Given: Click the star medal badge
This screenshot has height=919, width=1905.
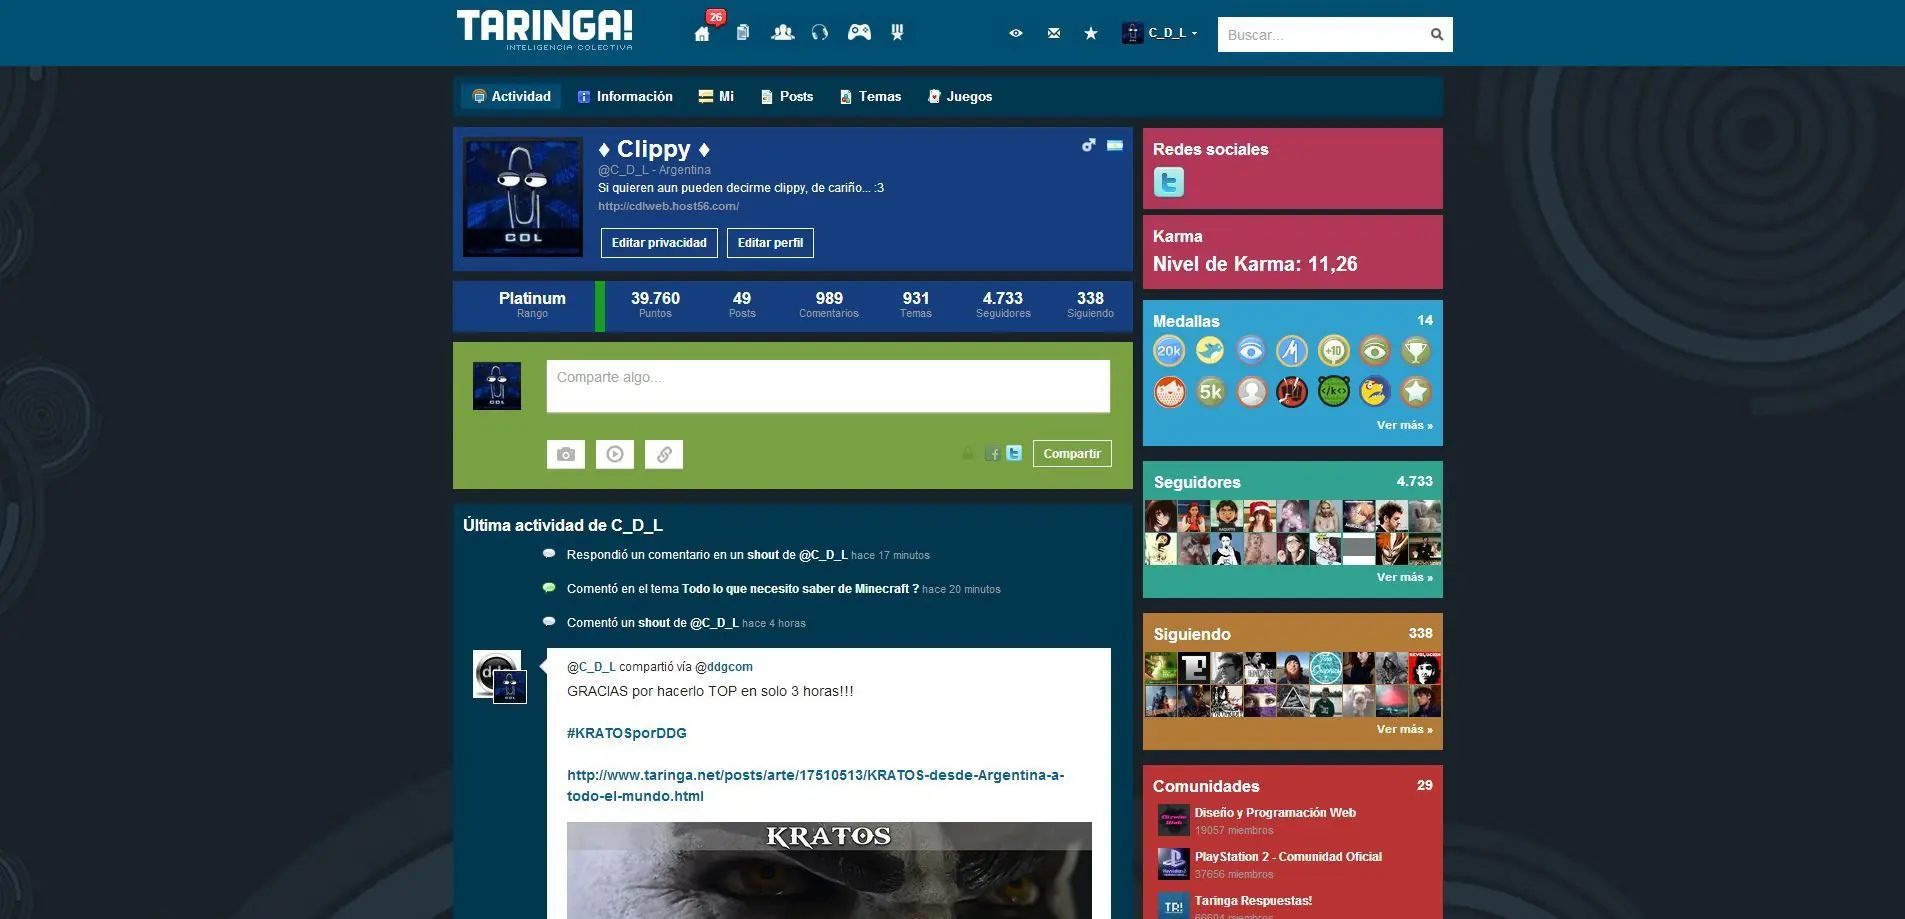Looking at the screenshot, I should point(1415,392).
